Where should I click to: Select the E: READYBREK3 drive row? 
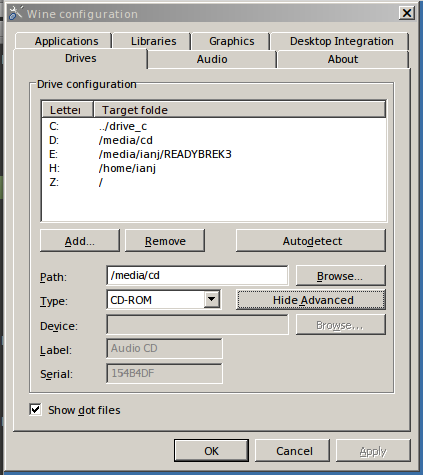pos(213,154)
